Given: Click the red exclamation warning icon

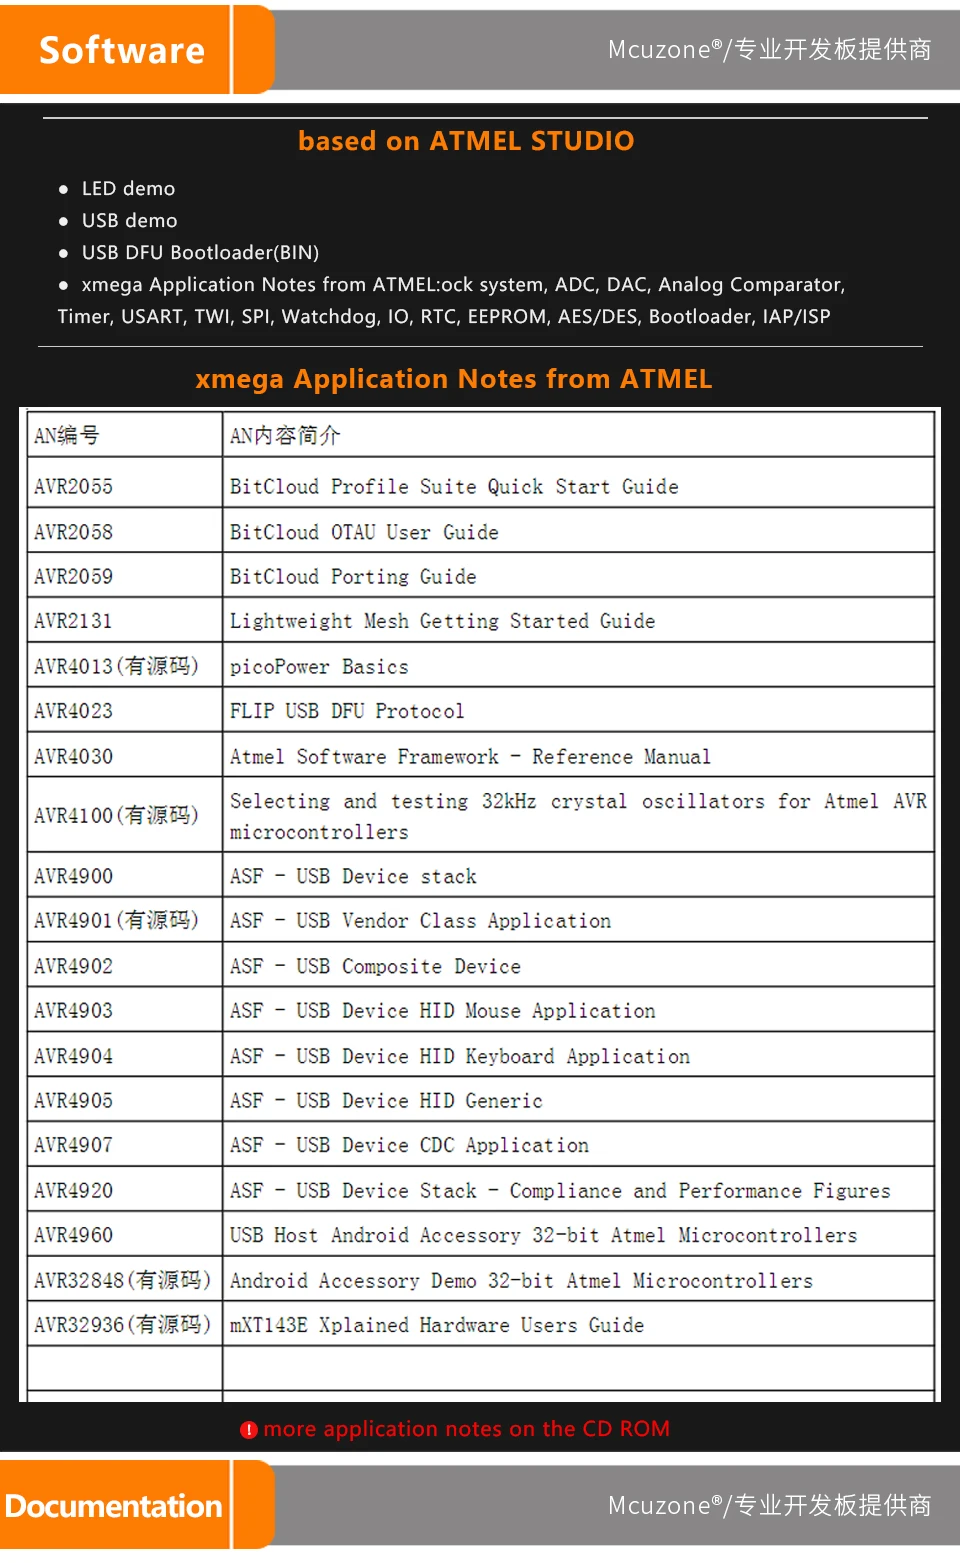Looking at the screenshot, I should [249, 1430].
